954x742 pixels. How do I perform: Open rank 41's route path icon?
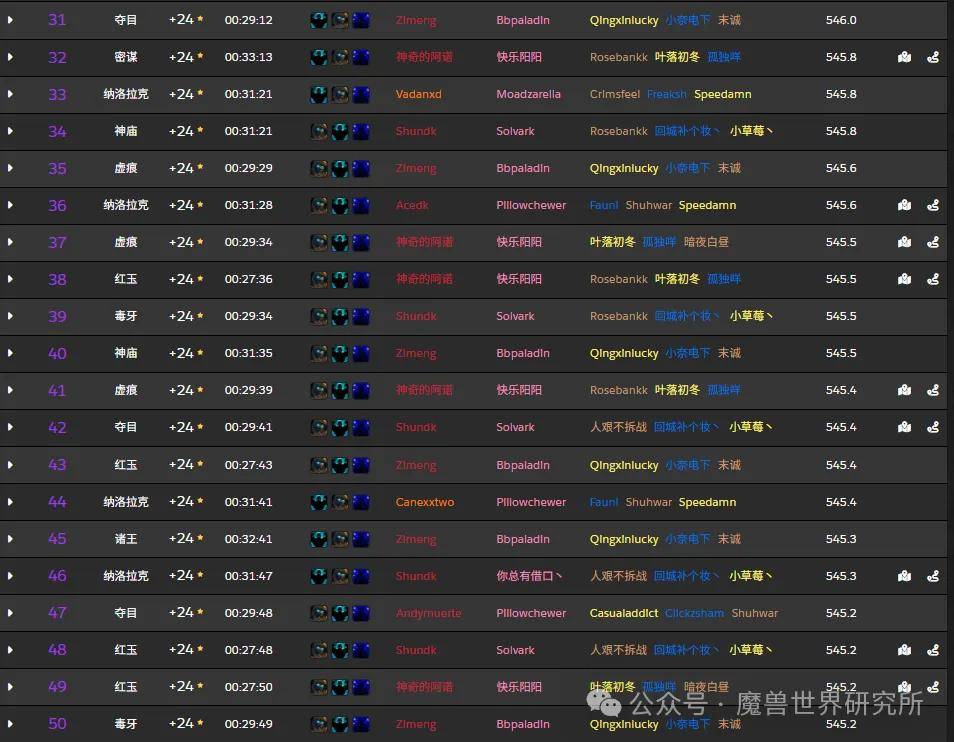[x=933, y=390]
